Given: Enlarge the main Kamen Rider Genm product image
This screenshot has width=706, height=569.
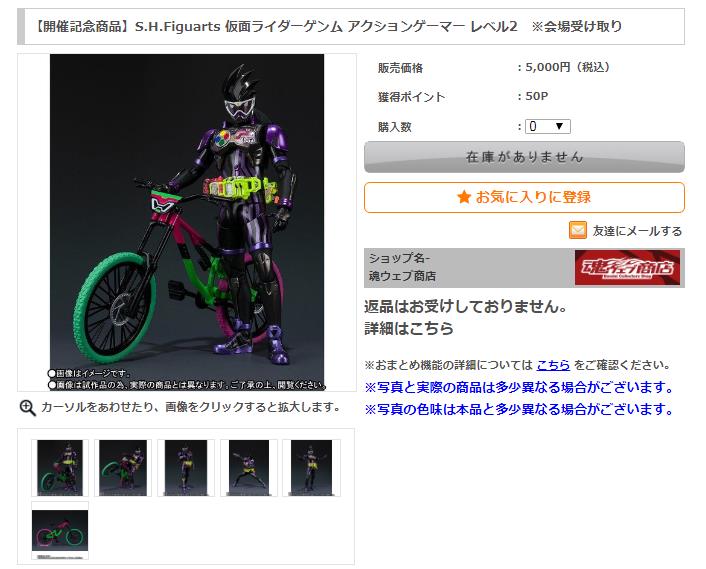Looking at the screenshot, I should click(187, 222).
